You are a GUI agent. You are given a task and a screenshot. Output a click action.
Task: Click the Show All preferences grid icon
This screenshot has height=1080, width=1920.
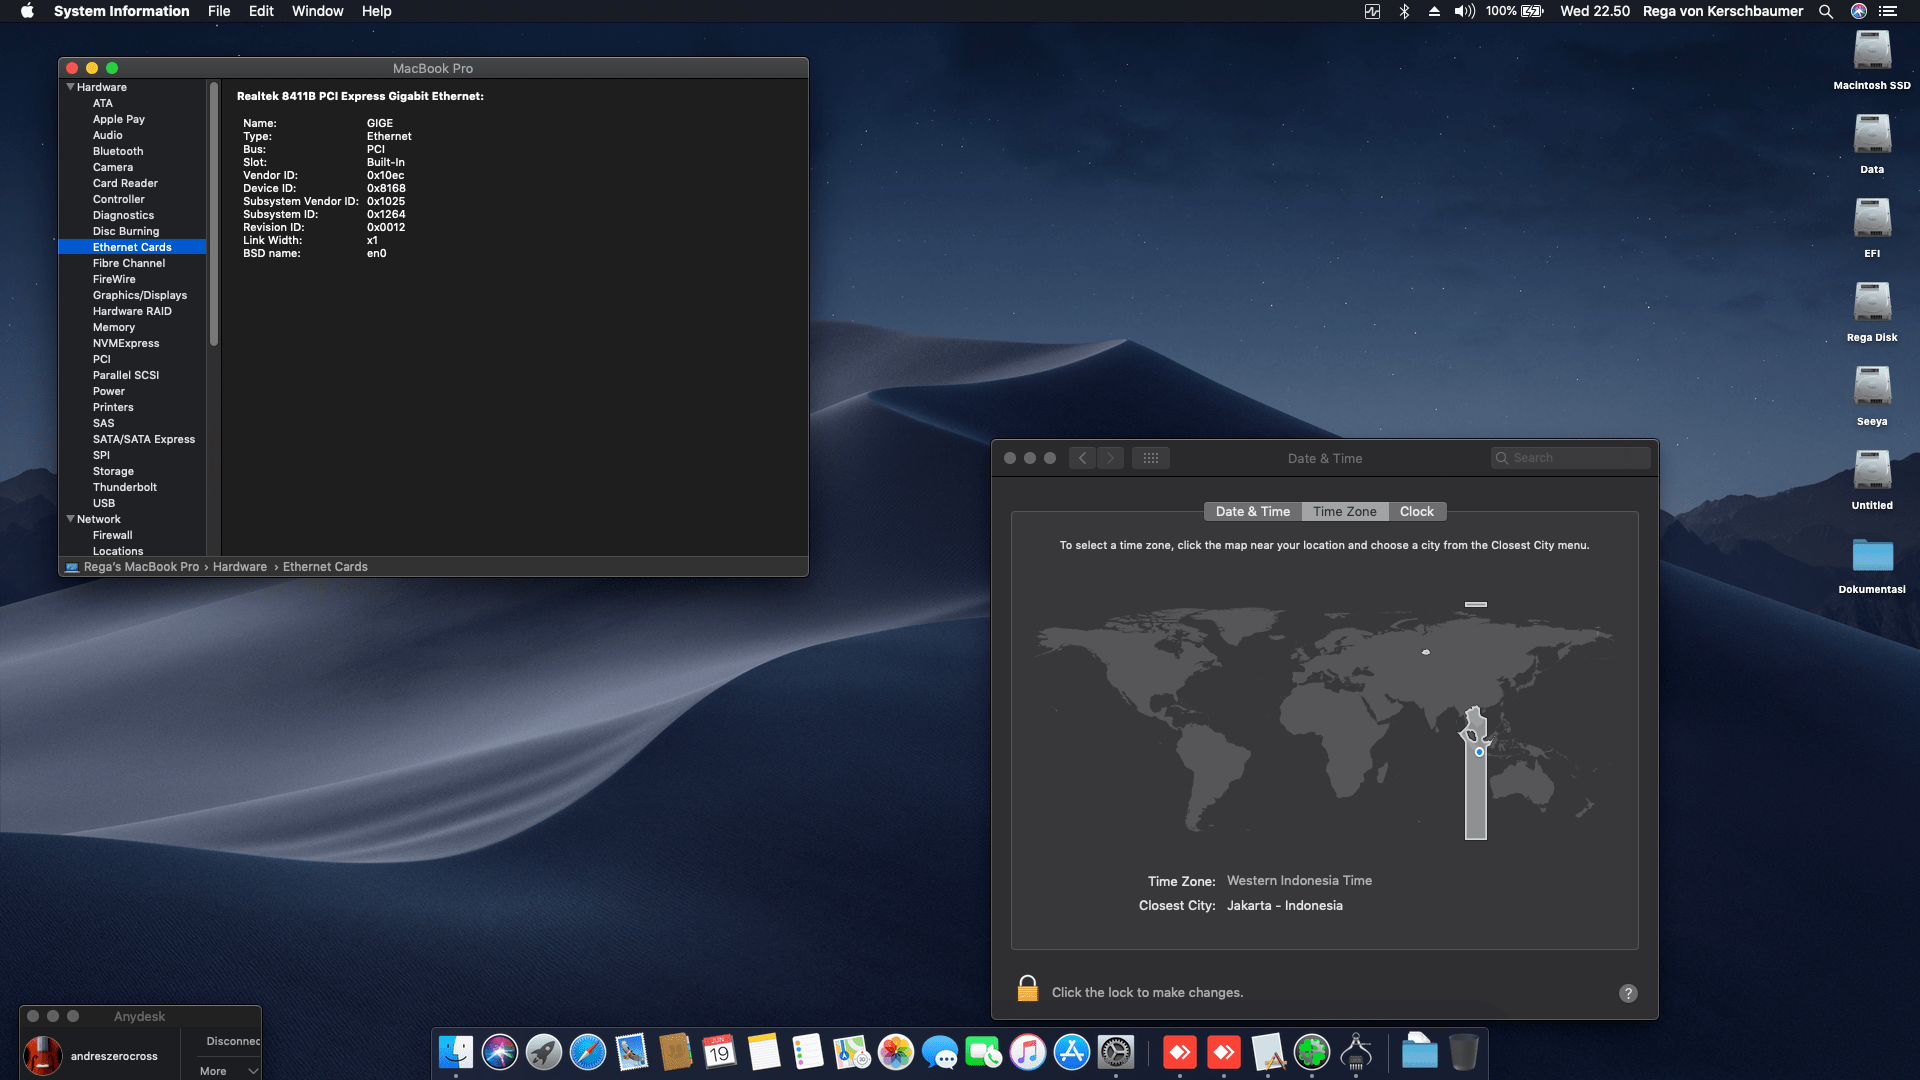[x=1151, y=457]
